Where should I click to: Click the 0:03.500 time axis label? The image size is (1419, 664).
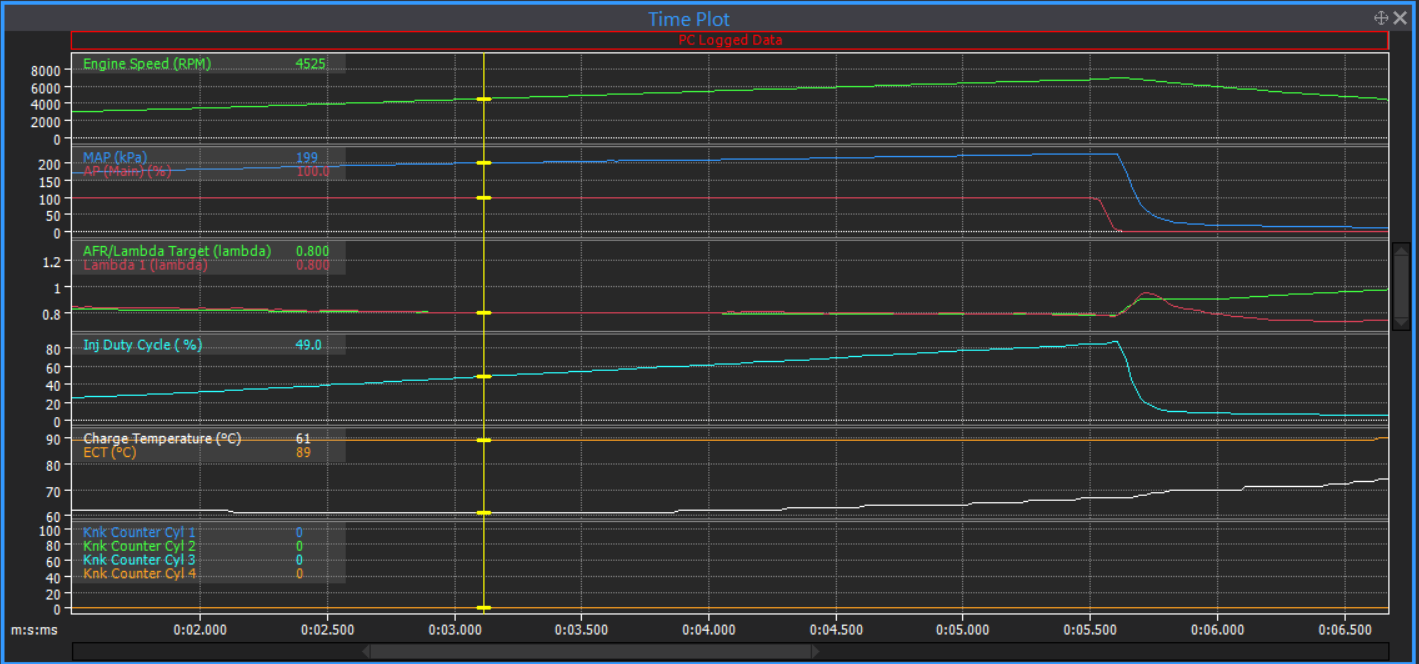click(x=582, y=631)
